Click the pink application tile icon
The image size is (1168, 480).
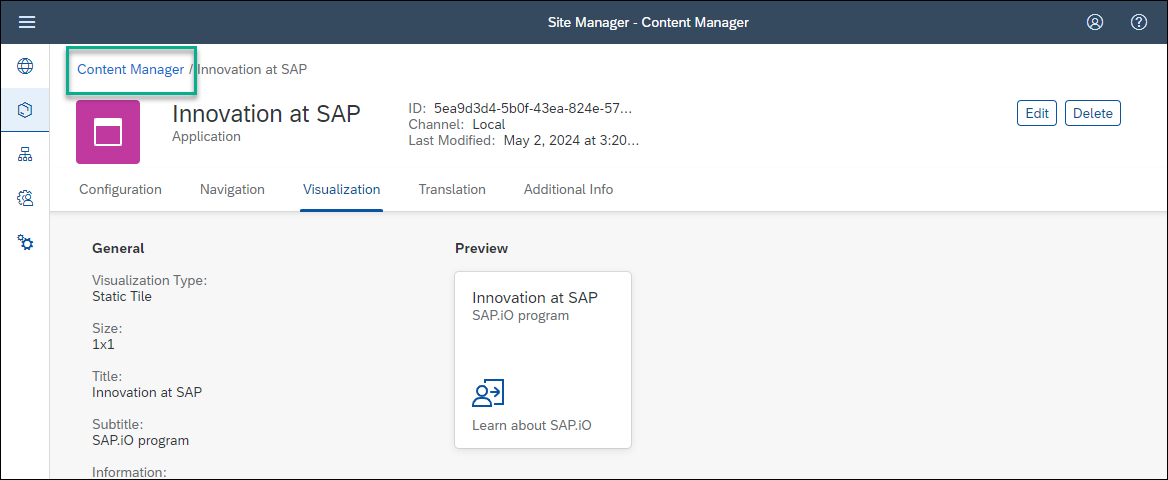tap(108, 132)
